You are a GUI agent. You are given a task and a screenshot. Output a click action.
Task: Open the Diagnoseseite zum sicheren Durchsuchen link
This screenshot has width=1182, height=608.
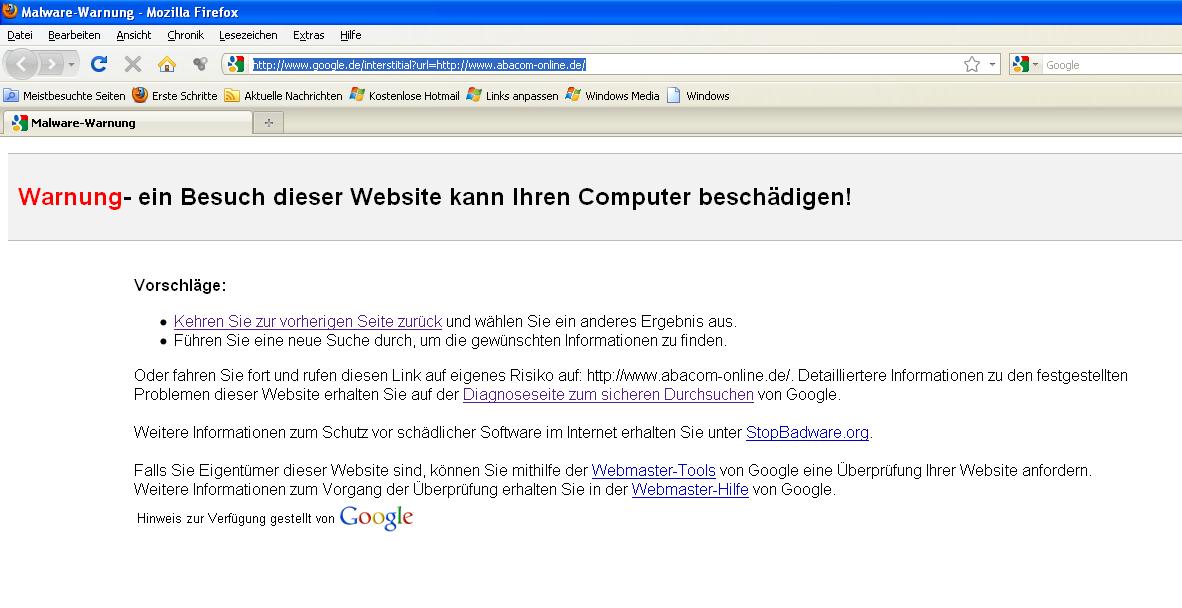coord(608,395)
